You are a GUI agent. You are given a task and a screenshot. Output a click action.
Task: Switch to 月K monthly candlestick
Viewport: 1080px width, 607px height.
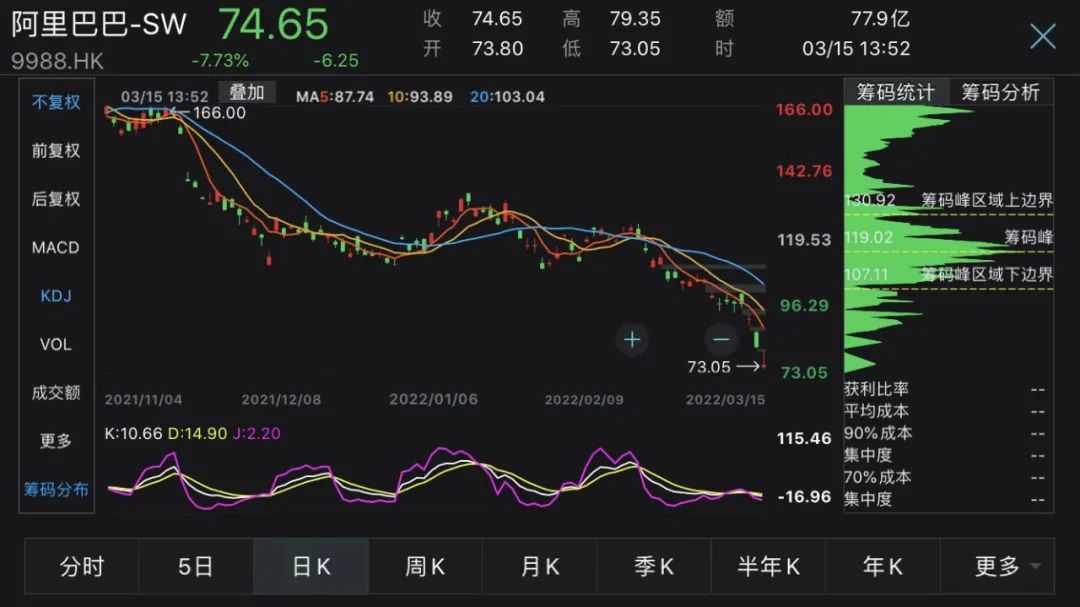point(539,566)
